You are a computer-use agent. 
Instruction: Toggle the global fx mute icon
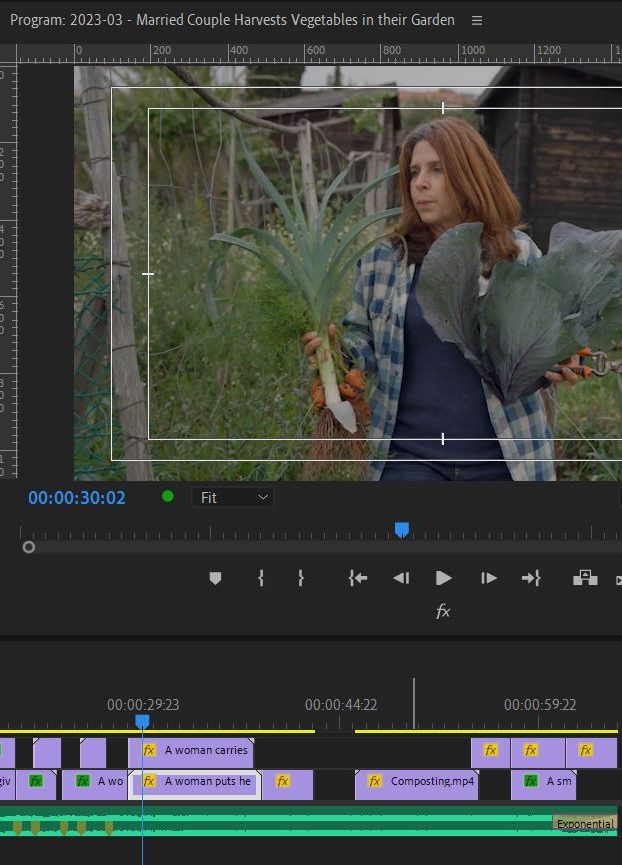pos(443,611)
